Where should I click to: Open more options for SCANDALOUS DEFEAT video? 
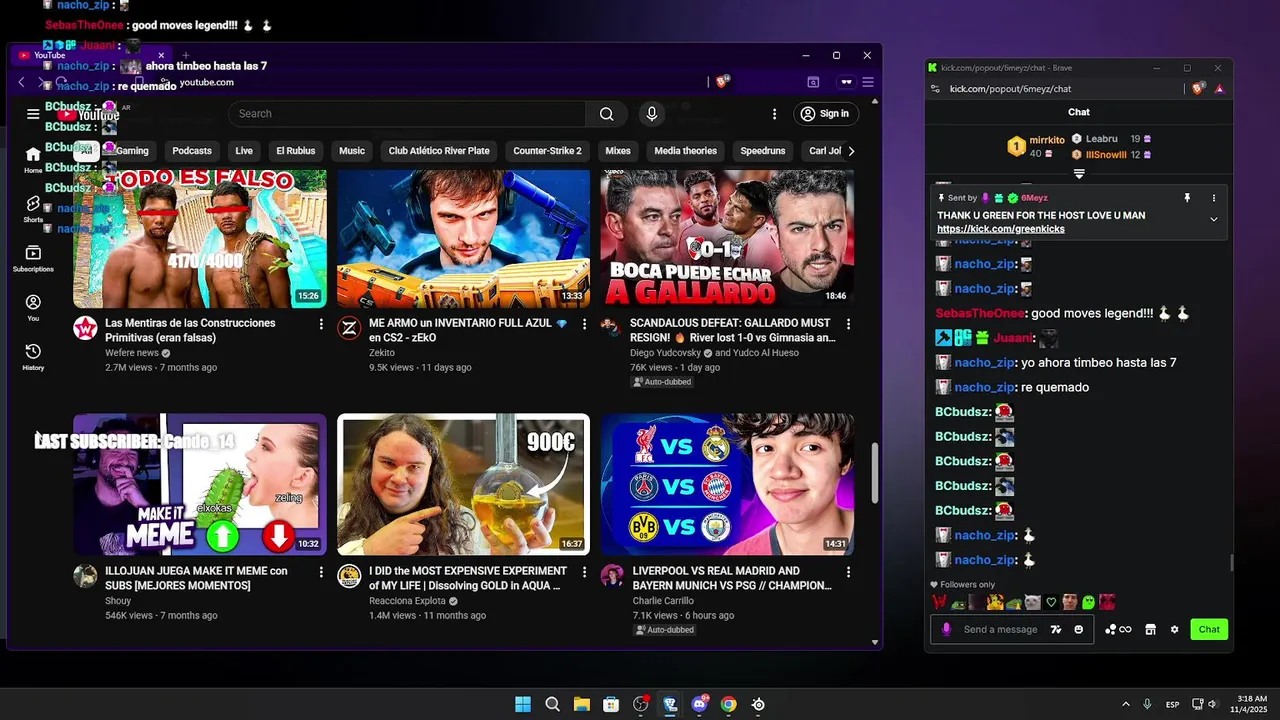[848, 324]
